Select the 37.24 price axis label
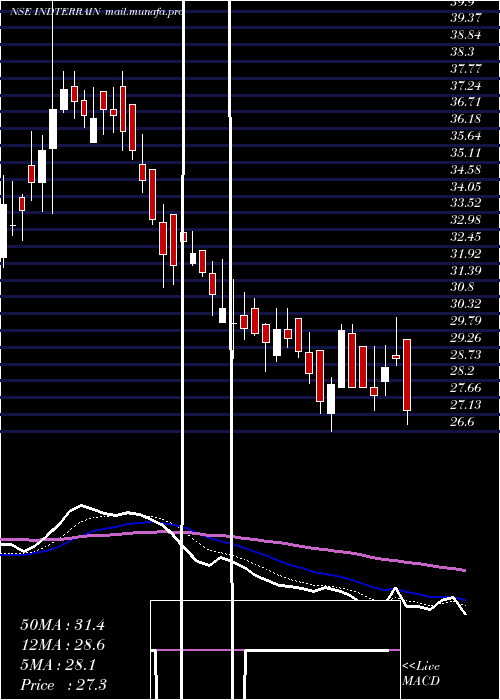Screen dimensions: 500x700 coord(467,85)
